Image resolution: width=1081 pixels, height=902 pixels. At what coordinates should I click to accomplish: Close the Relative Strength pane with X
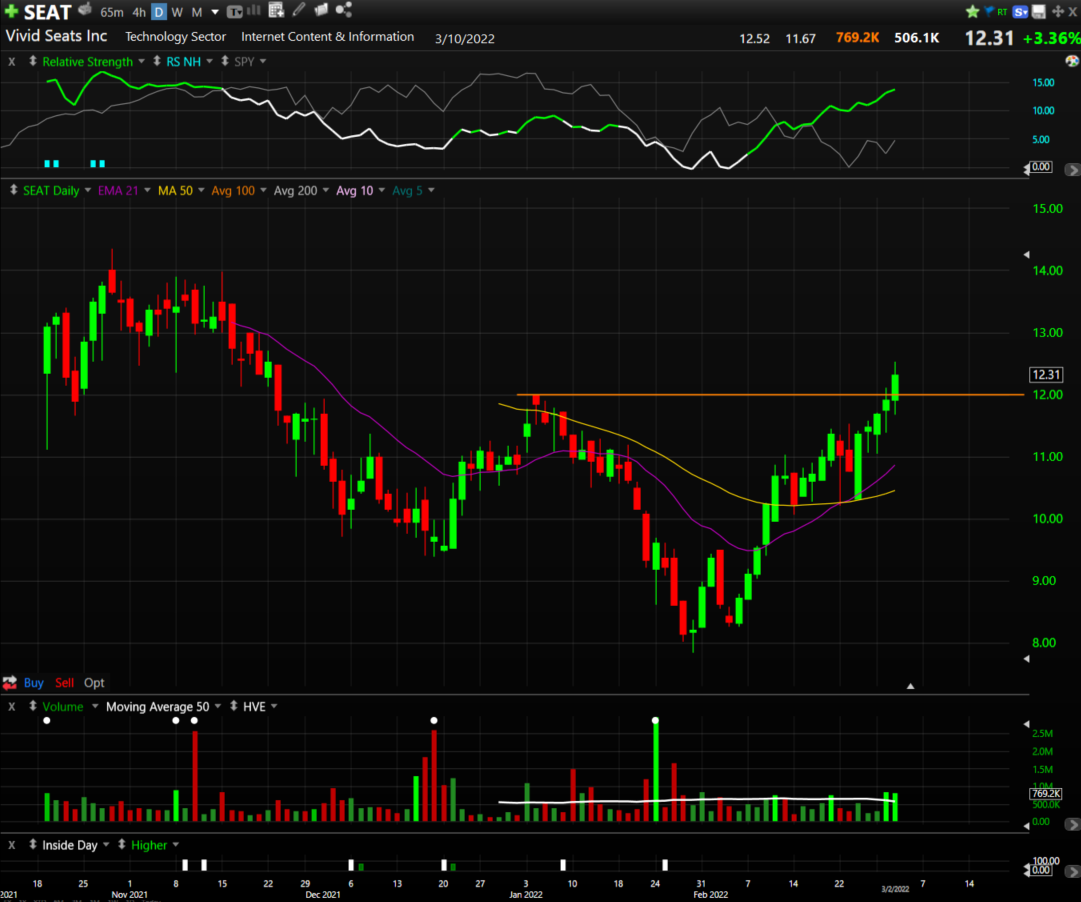coord(12,61)
